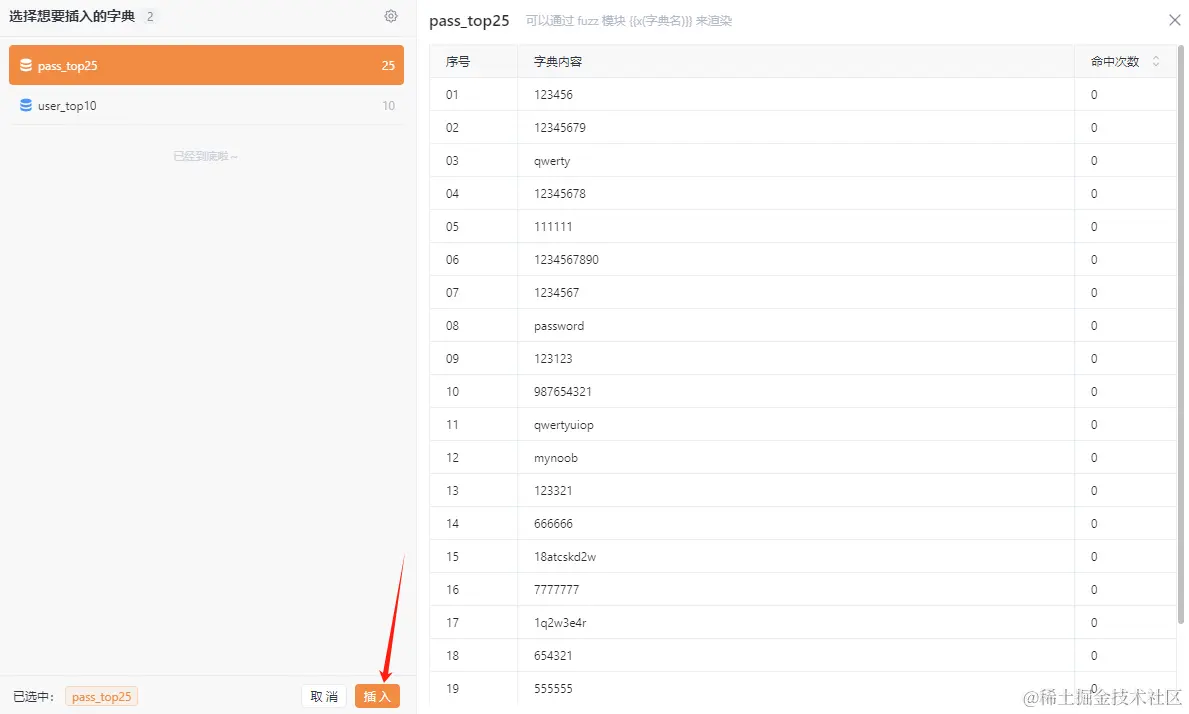1189x714 pixels.
Task: Select entry 12345679 in the table
Action: tap(560, 127)
